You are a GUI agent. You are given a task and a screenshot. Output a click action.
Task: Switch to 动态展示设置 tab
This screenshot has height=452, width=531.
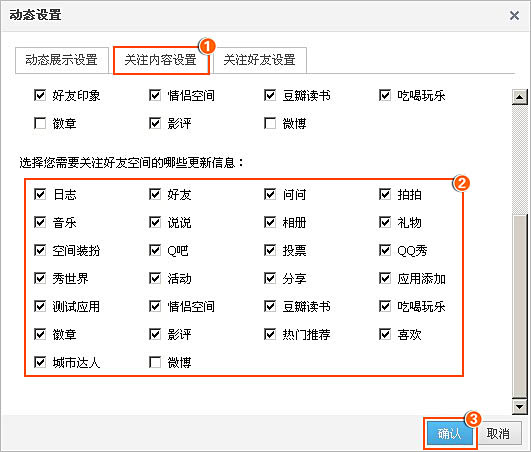(x=62, y=60)
